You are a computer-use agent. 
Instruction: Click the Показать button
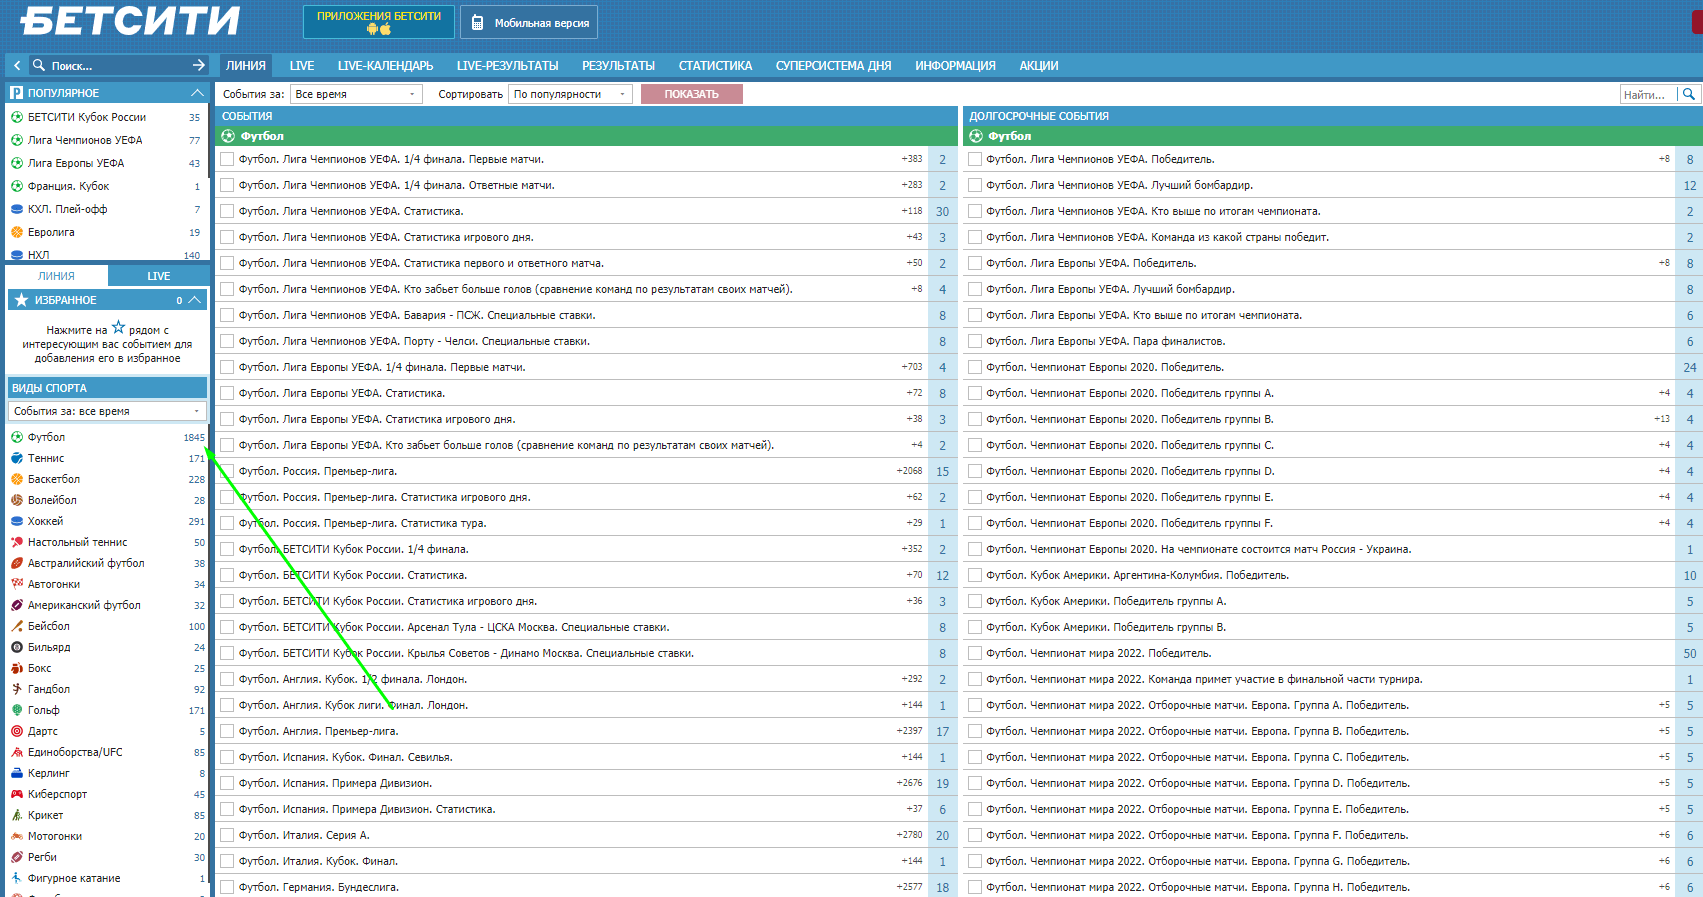pyautogui.click(x=692, y=94)
